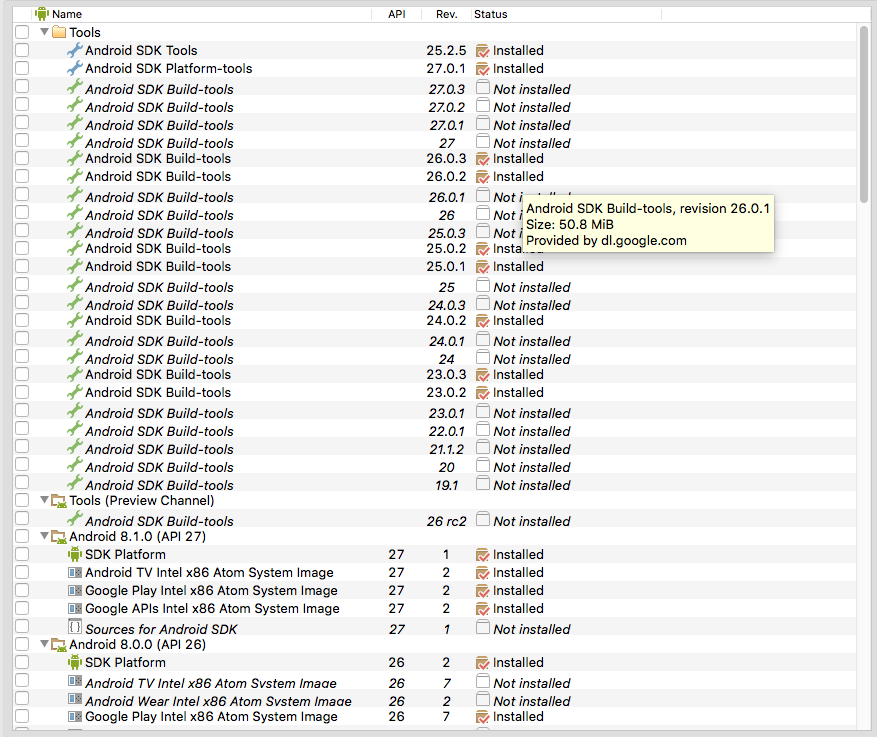
Task: Click the Rev. column header
Action: [446, 13]
